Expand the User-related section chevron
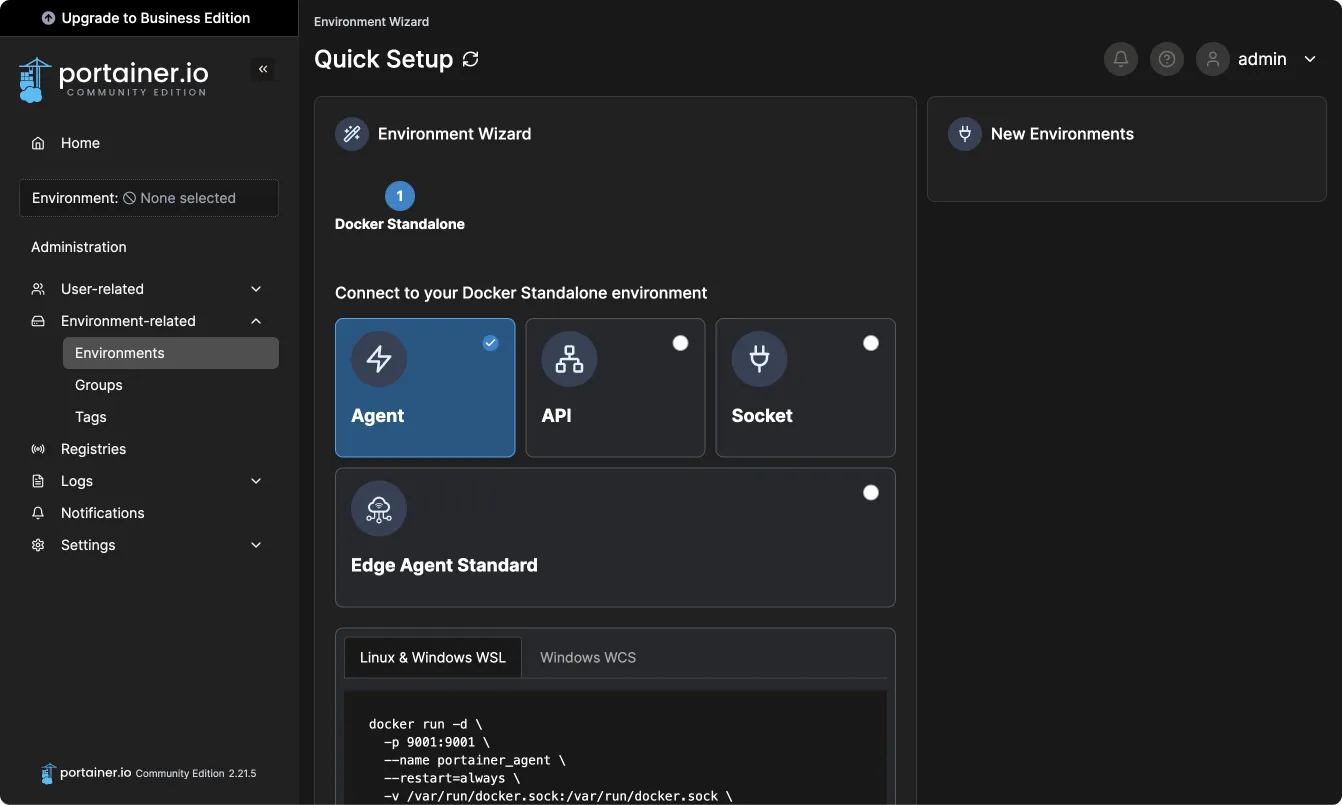The width and height of the screenshot is (1342, 805). (256, 289)
